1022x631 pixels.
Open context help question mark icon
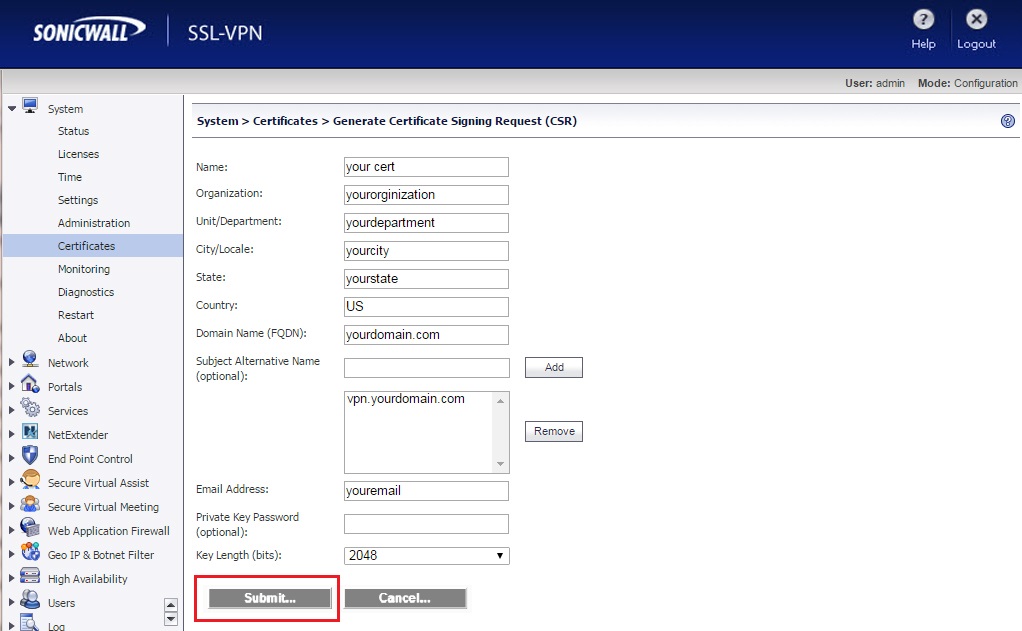[x=1007, y=121]
